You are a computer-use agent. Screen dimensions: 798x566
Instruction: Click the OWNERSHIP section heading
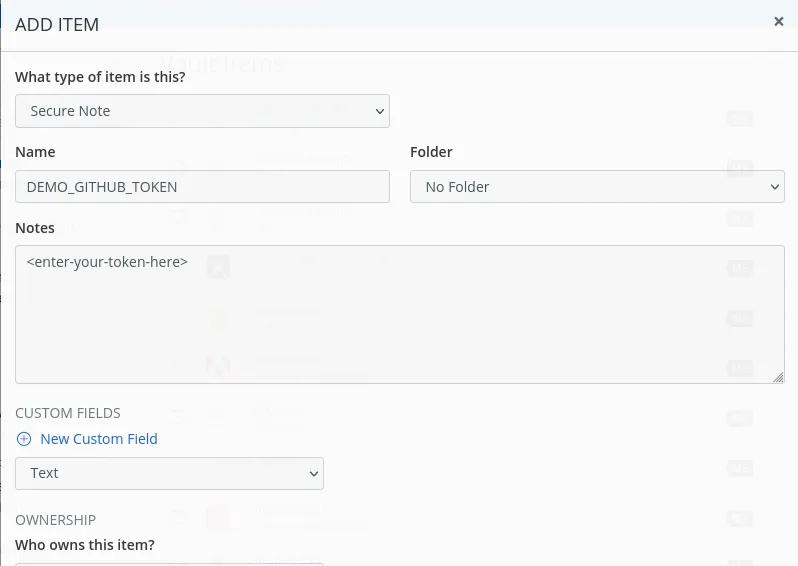(55, 520)
